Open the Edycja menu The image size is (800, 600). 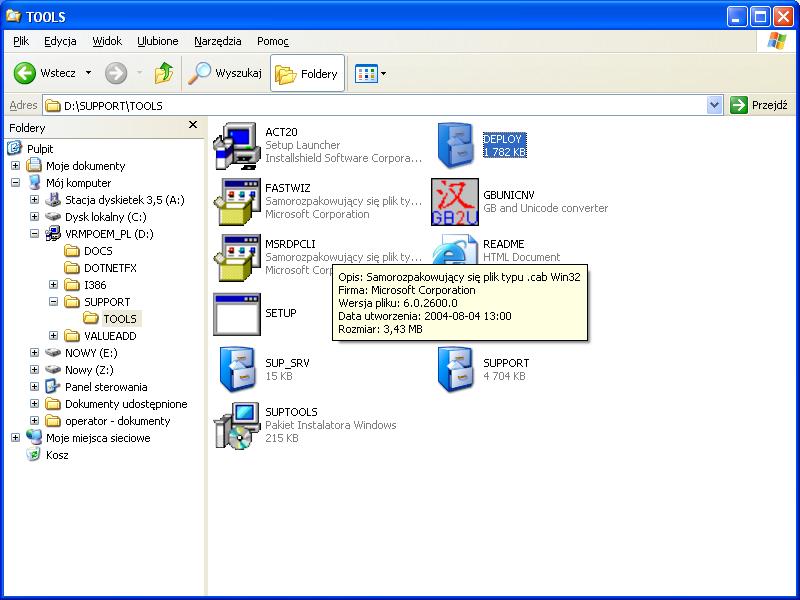60,41
